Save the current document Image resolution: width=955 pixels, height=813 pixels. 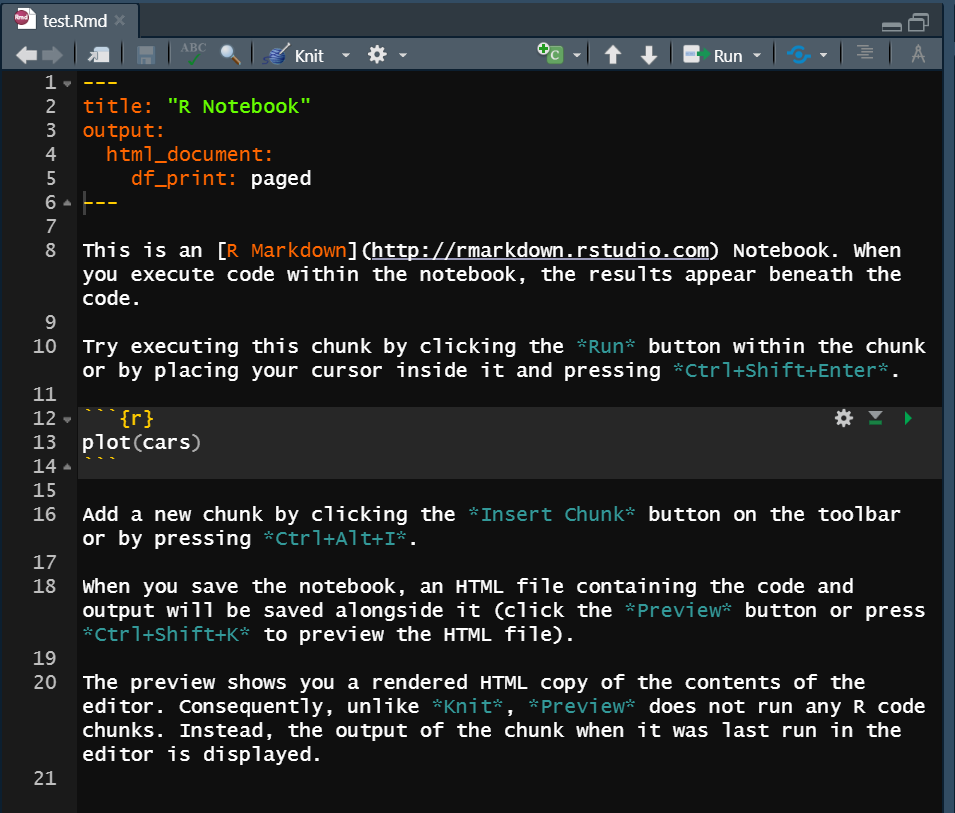pyautogui.click(x=146, y=55)
